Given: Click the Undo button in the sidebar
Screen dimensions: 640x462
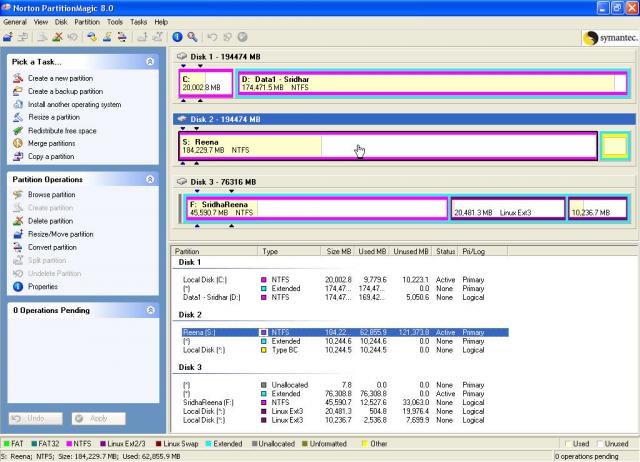Looking at the screenshot, I should coord(36,418).
